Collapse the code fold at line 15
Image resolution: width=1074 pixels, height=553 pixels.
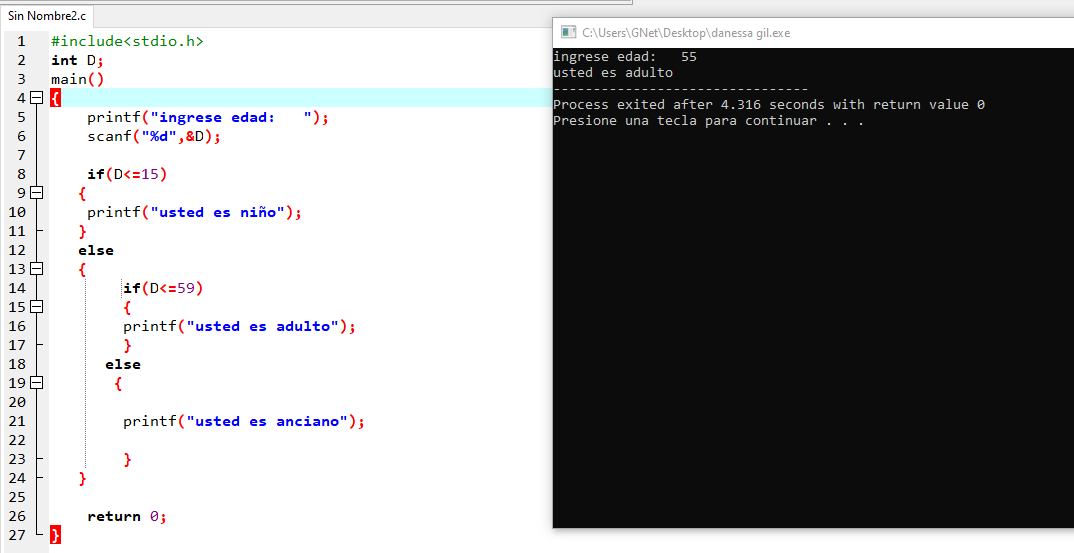coord(36,307)
